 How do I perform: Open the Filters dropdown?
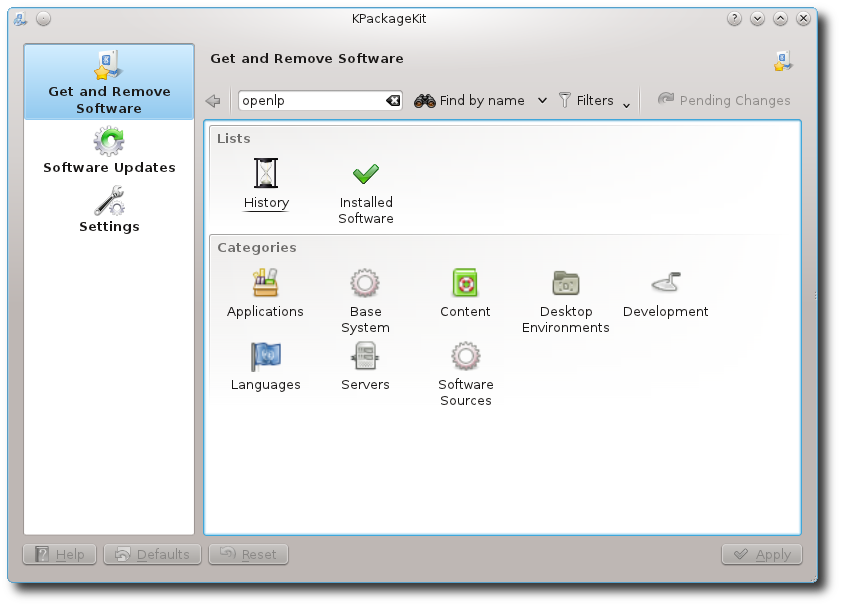point(595,100)
